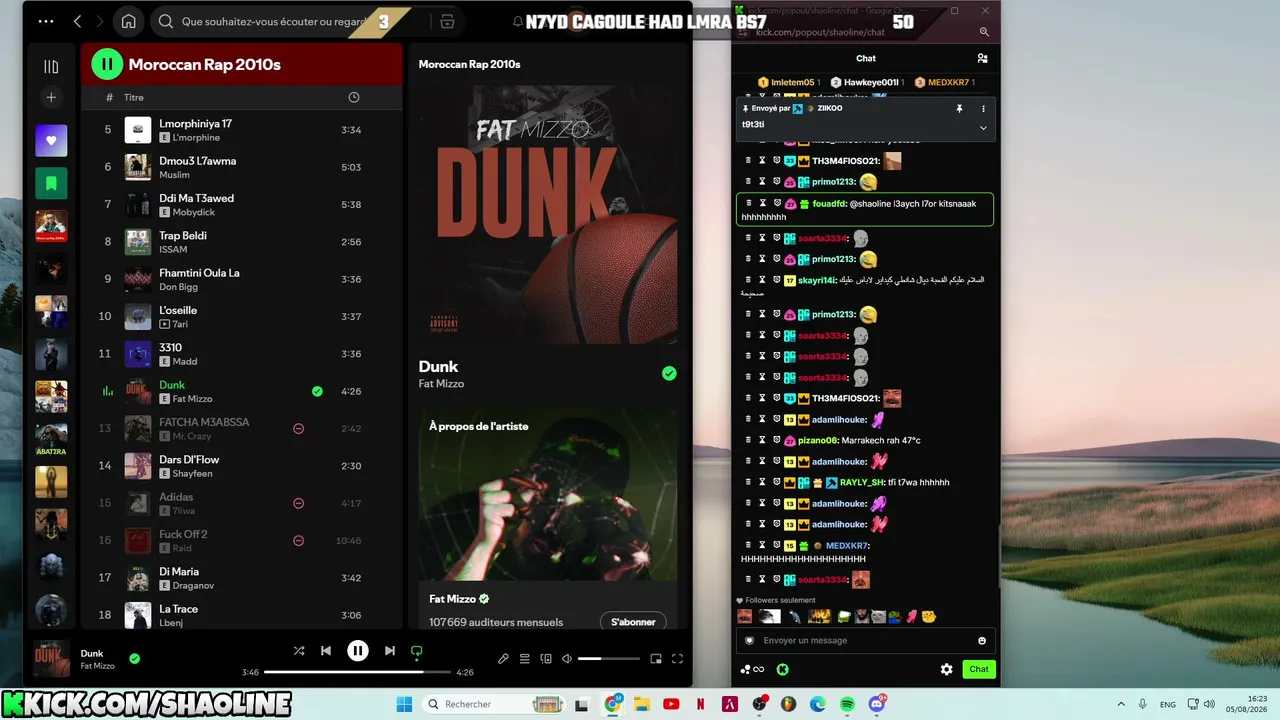The image size is (1280, 720).
Task: Open Google Chrome from the taskbar
Action: coord(613,704)
